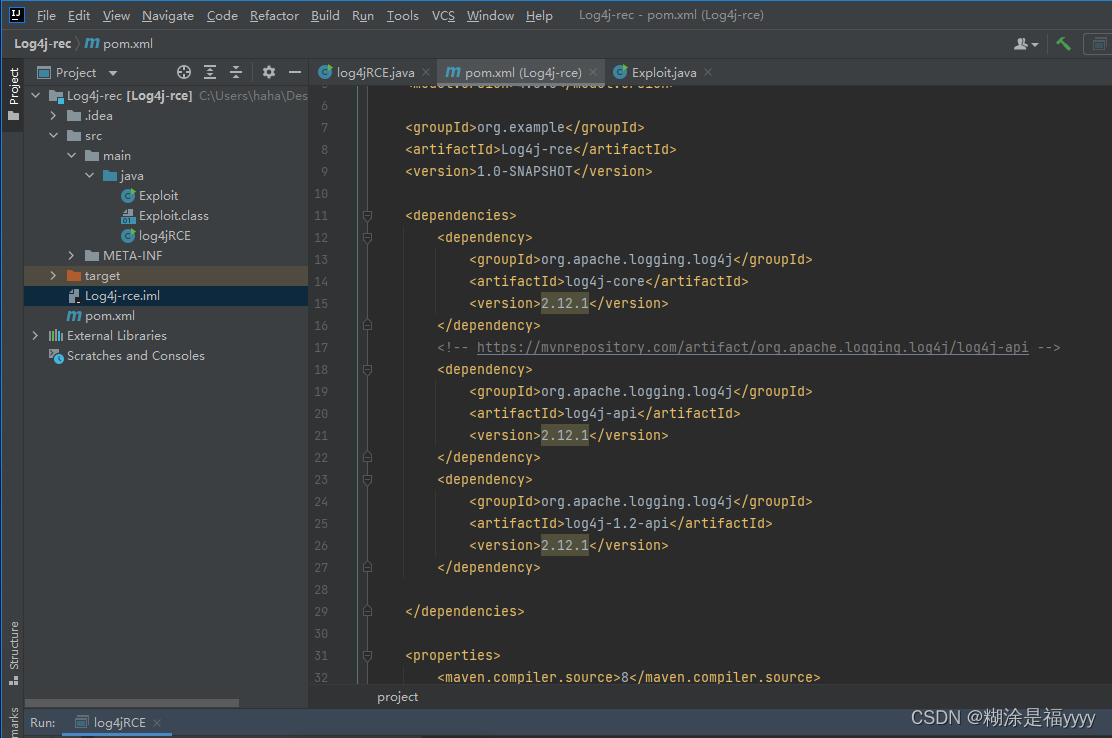Click the run configuration box icon

pos(1098,44)
